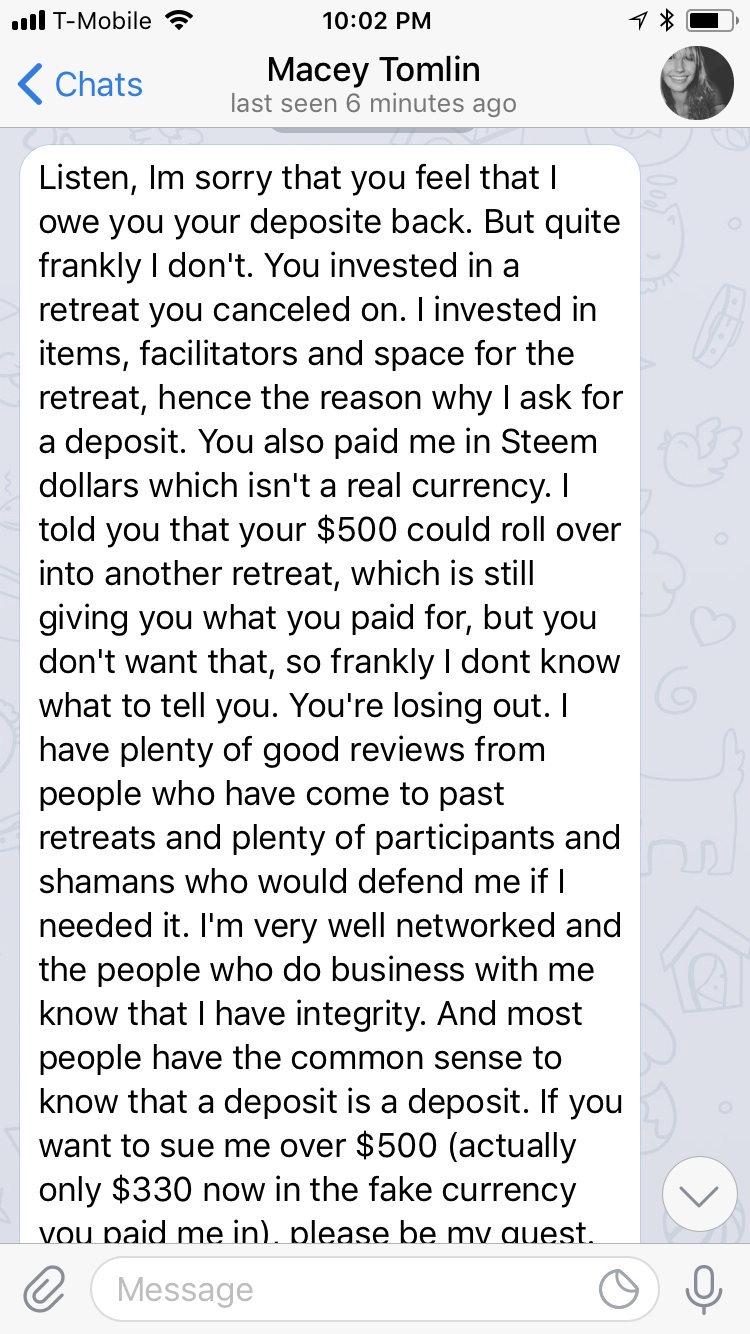Tap the back chevron arrow
This screenshot has width=750, height=1334.
click(30, 84)
